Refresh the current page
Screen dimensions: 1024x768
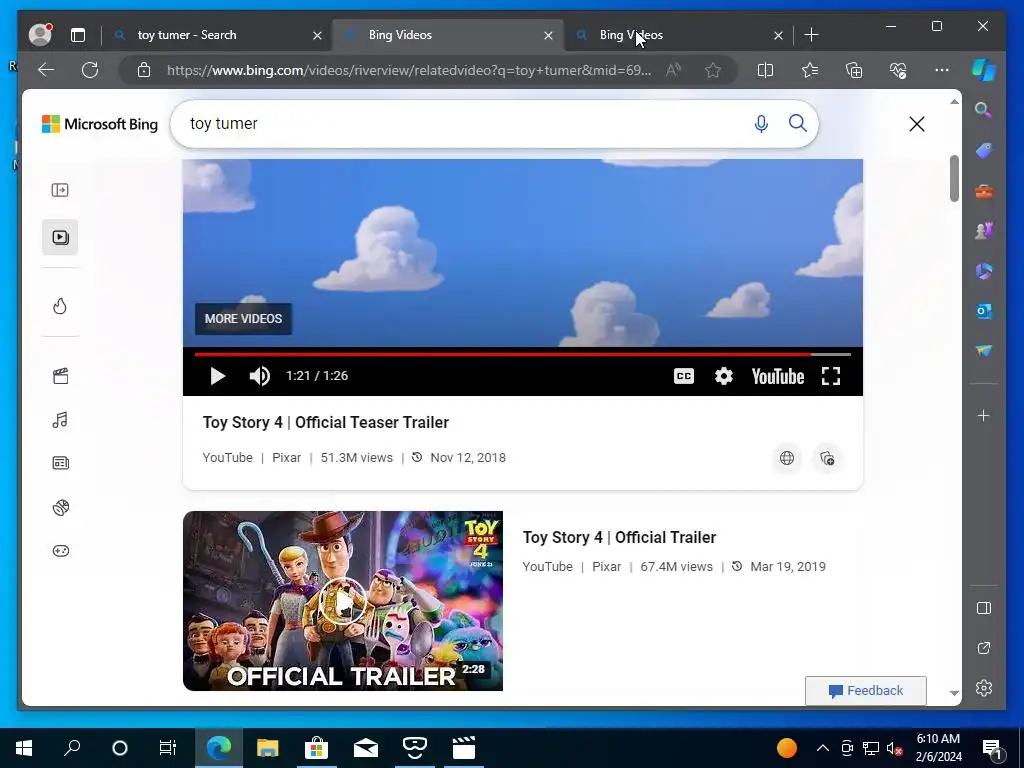pos(90,70)
